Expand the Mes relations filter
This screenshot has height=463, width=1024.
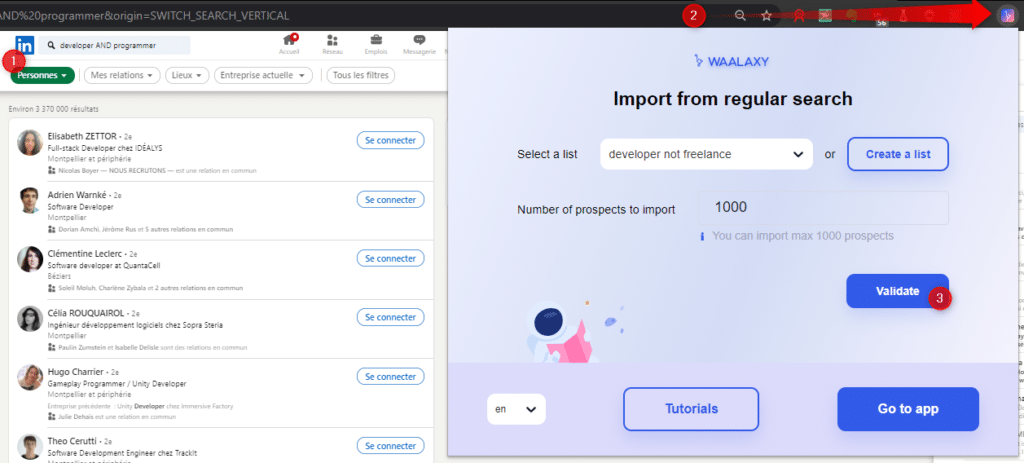[x=122, y=75]
